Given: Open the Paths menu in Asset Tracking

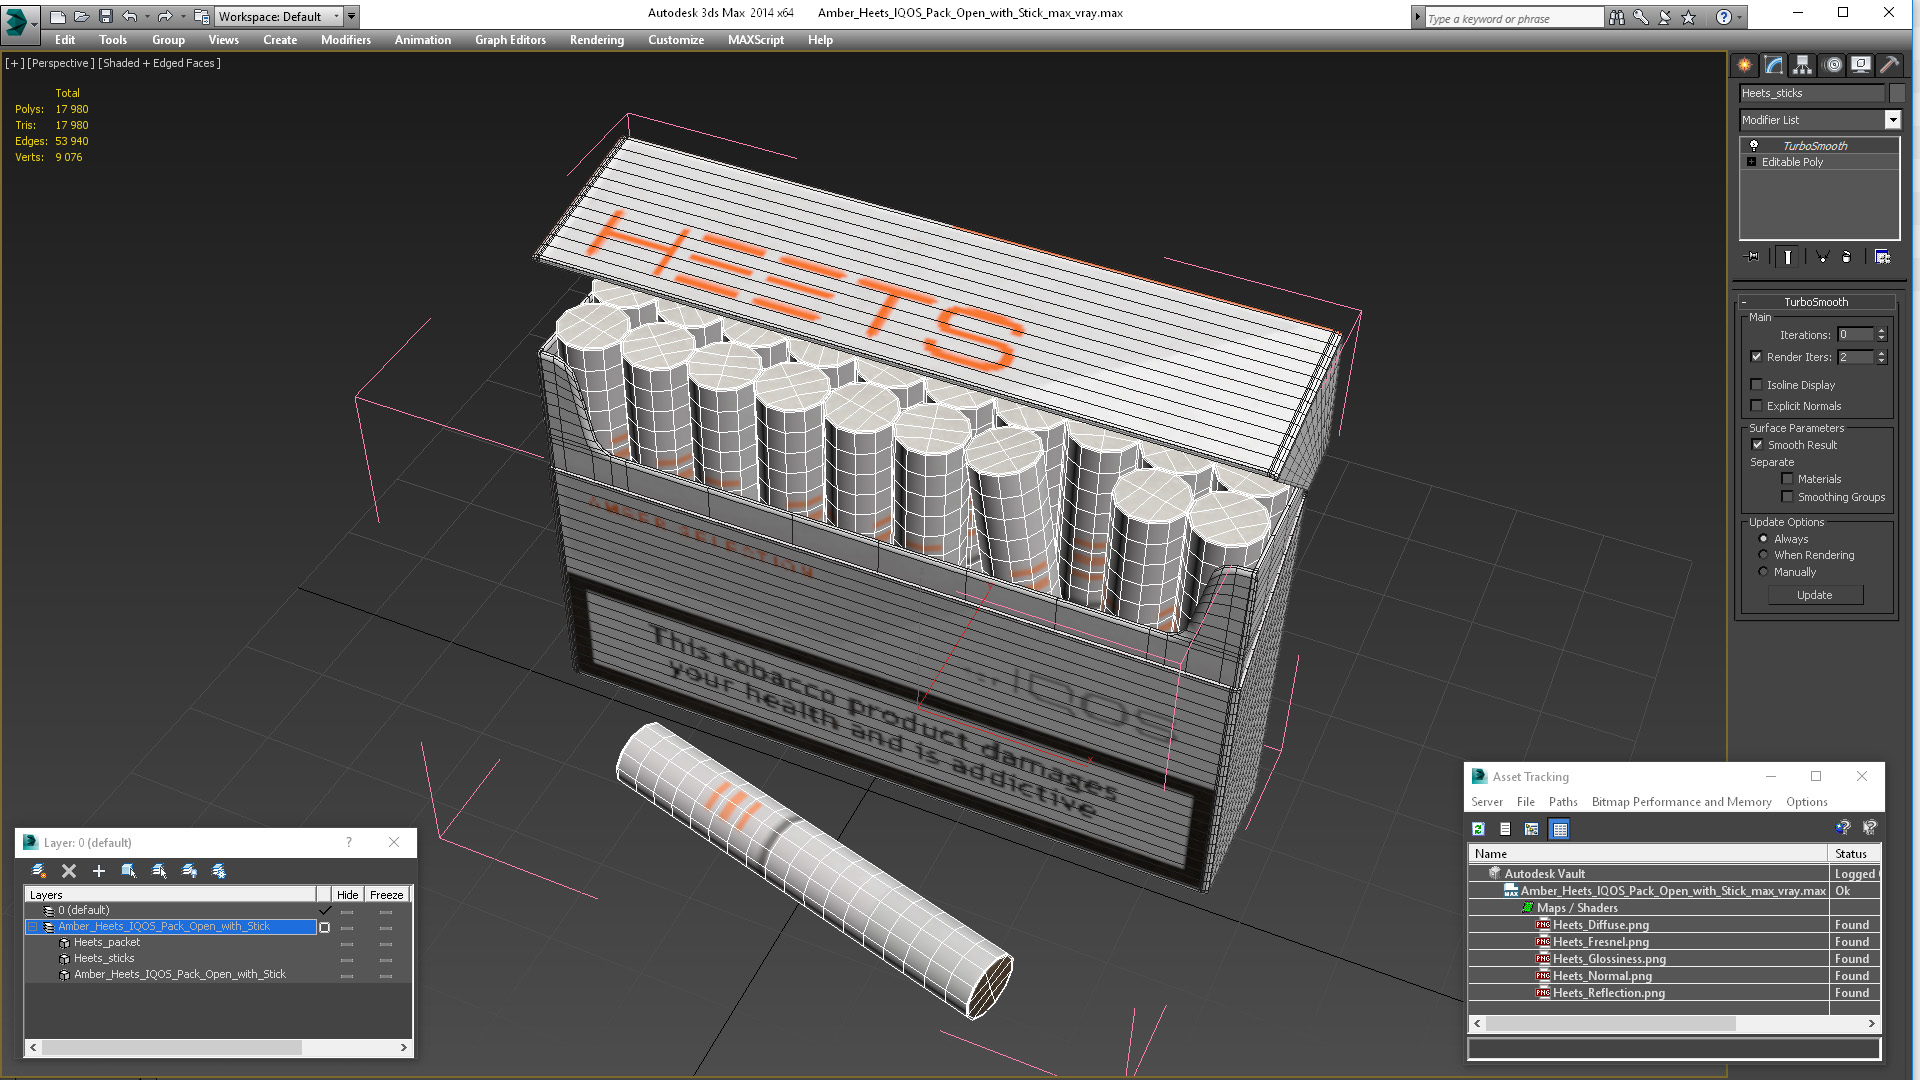Looking at the screenshot, I should (1563, 802).
